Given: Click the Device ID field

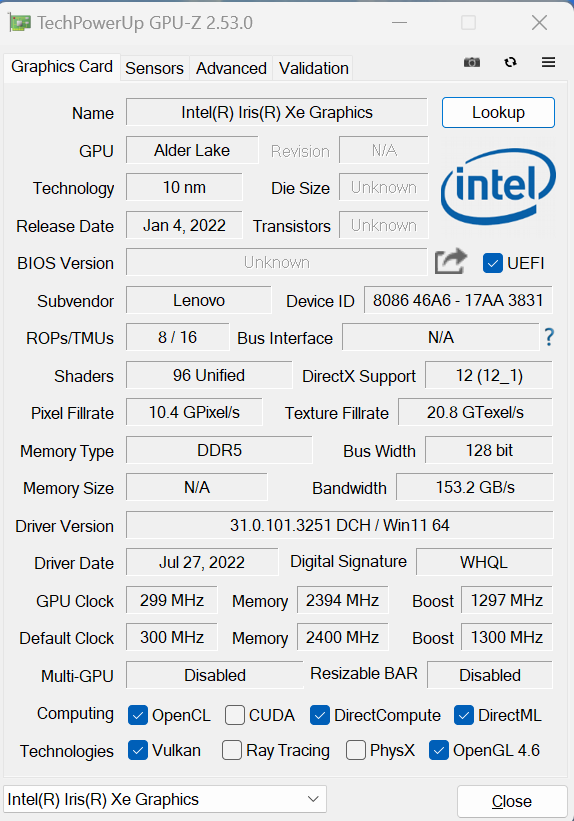Looking at the screenshot, I should [x=458, y=300].
